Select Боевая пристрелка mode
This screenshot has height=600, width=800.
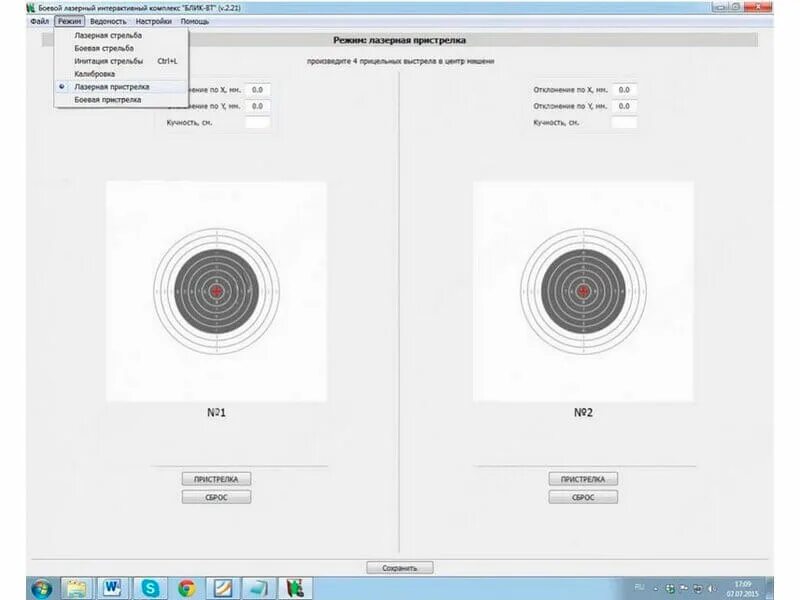(121, 99)
